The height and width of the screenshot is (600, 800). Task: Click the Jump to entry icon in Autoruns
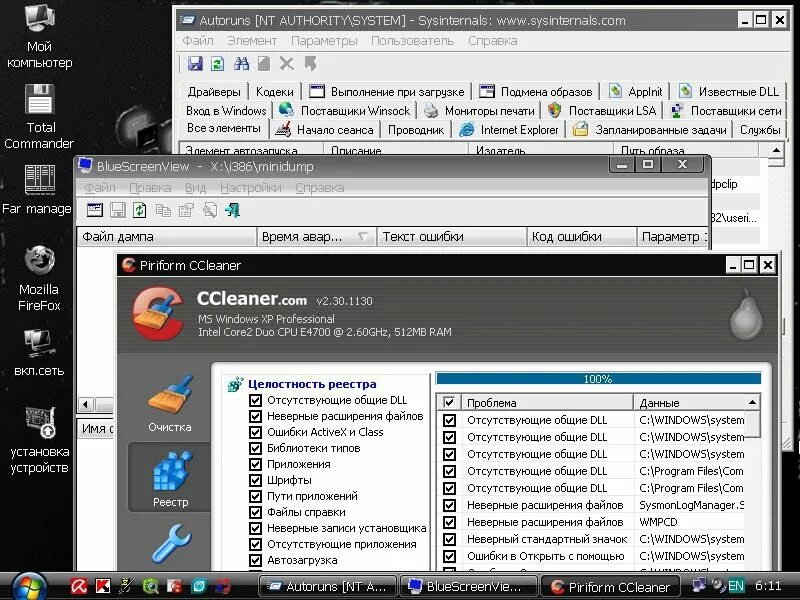click(310, 64)
